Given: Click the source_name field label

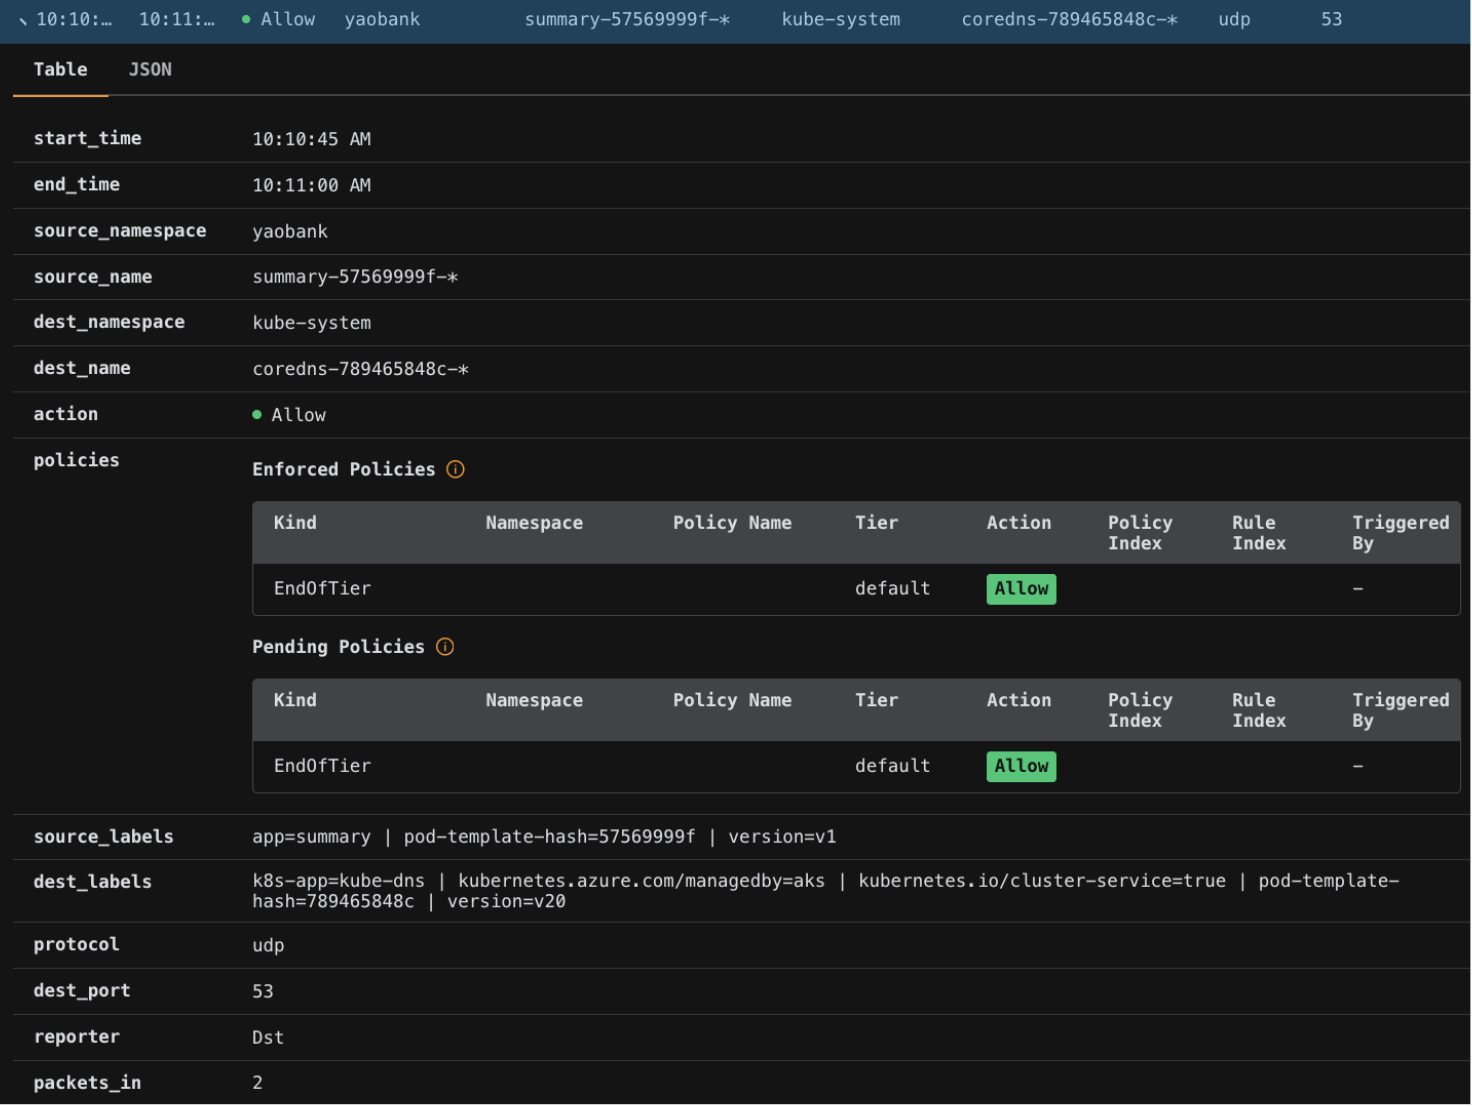Looking at the screenshot, I should click(x=92, y=276).
